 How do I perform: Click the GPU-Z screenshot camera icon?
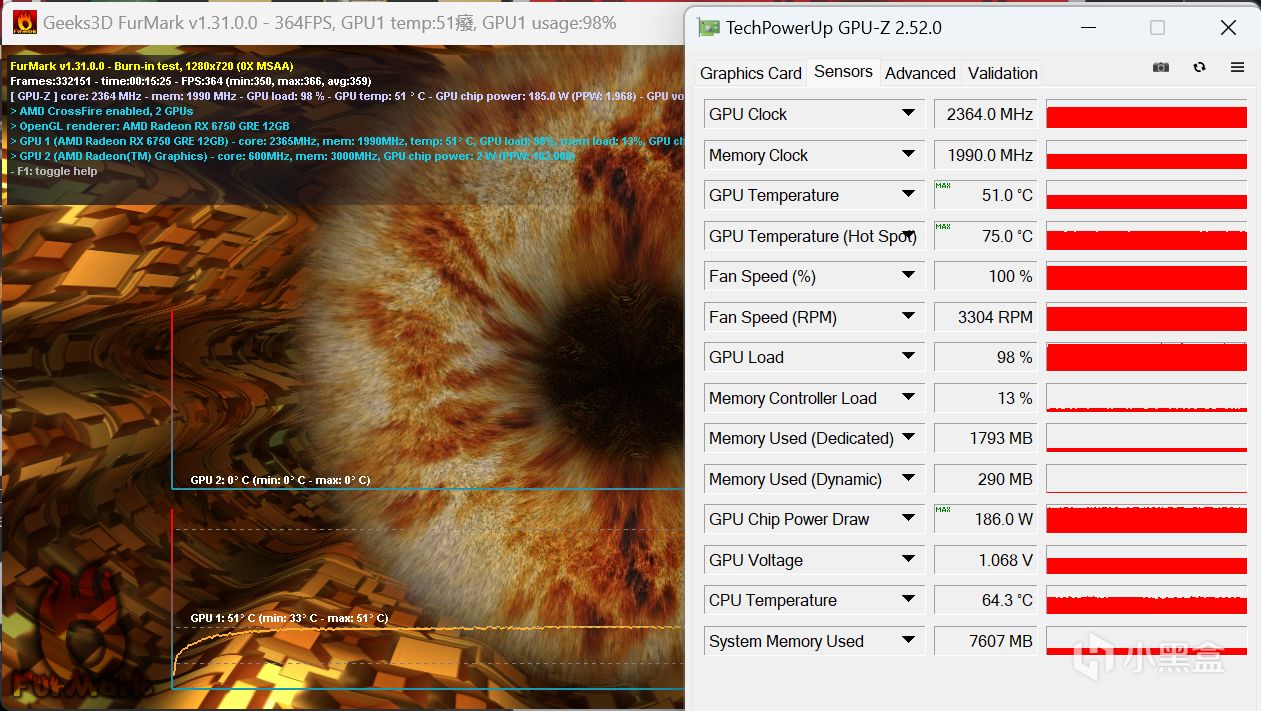1160,67
